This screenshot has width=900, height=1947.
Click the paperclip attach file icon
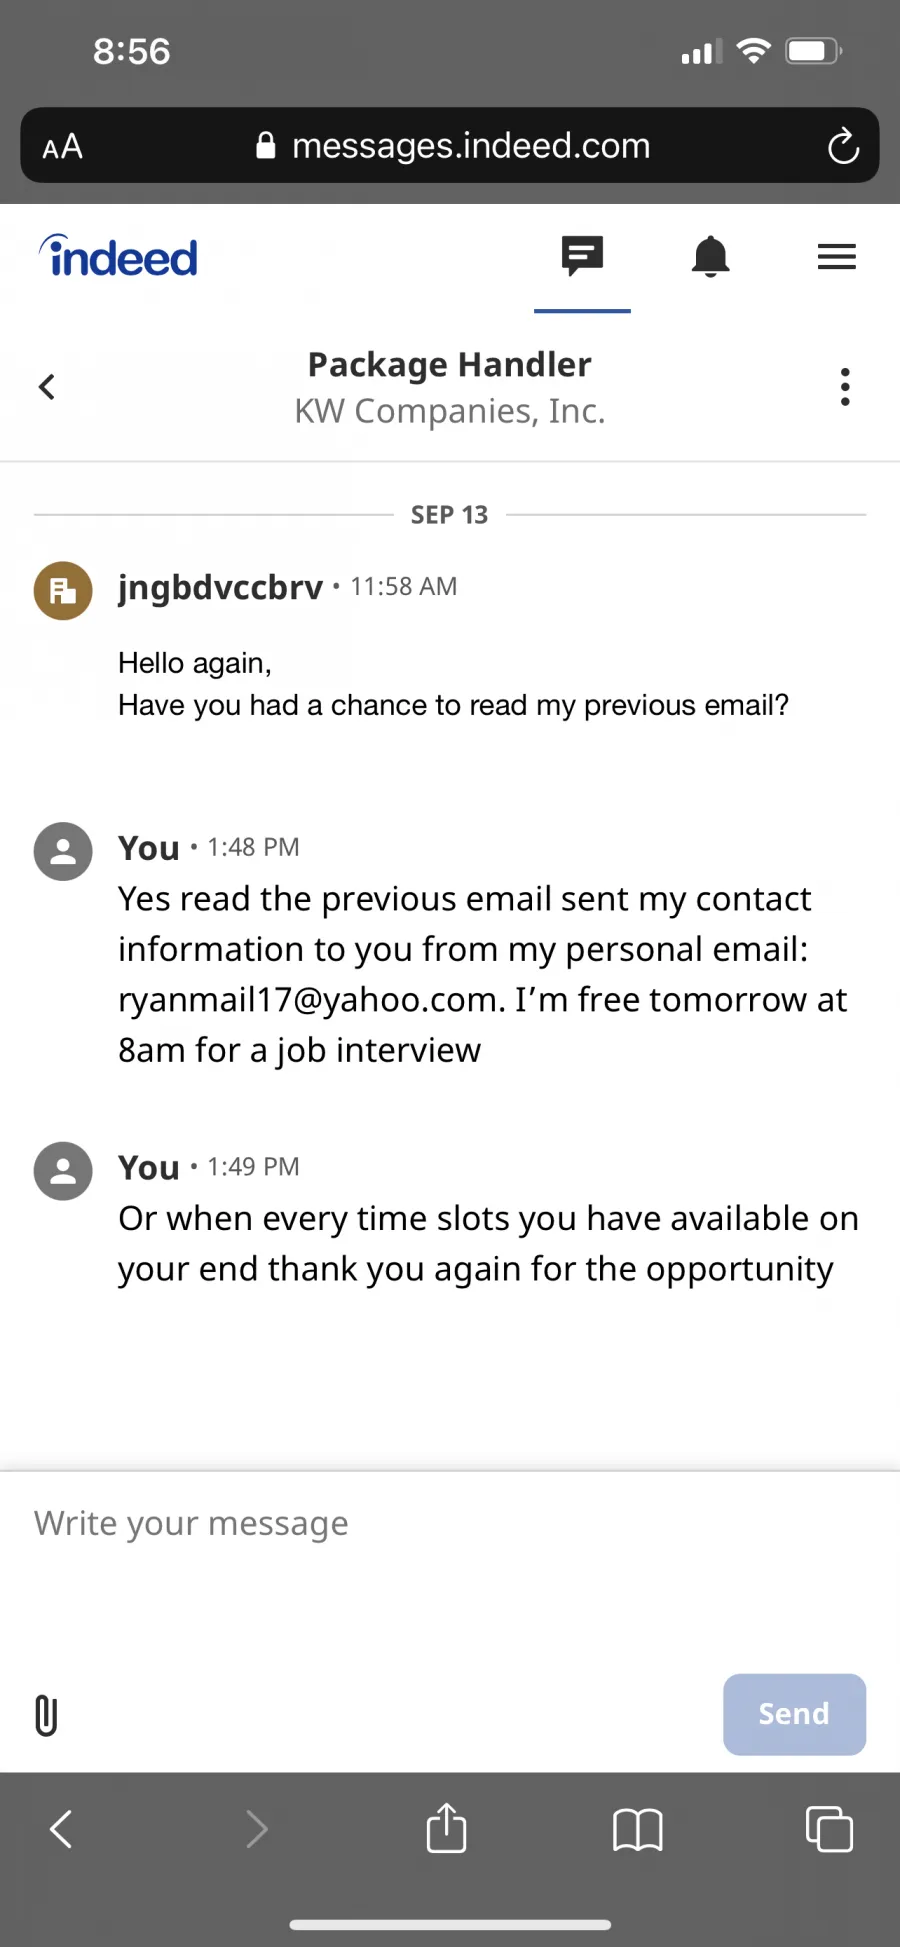46,1715
